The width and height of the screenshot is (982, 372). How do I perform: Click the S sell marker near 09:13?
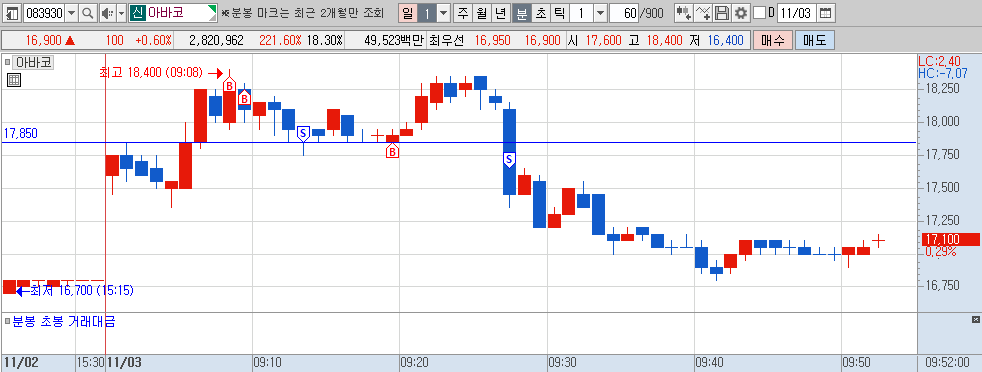coord(303,133)
